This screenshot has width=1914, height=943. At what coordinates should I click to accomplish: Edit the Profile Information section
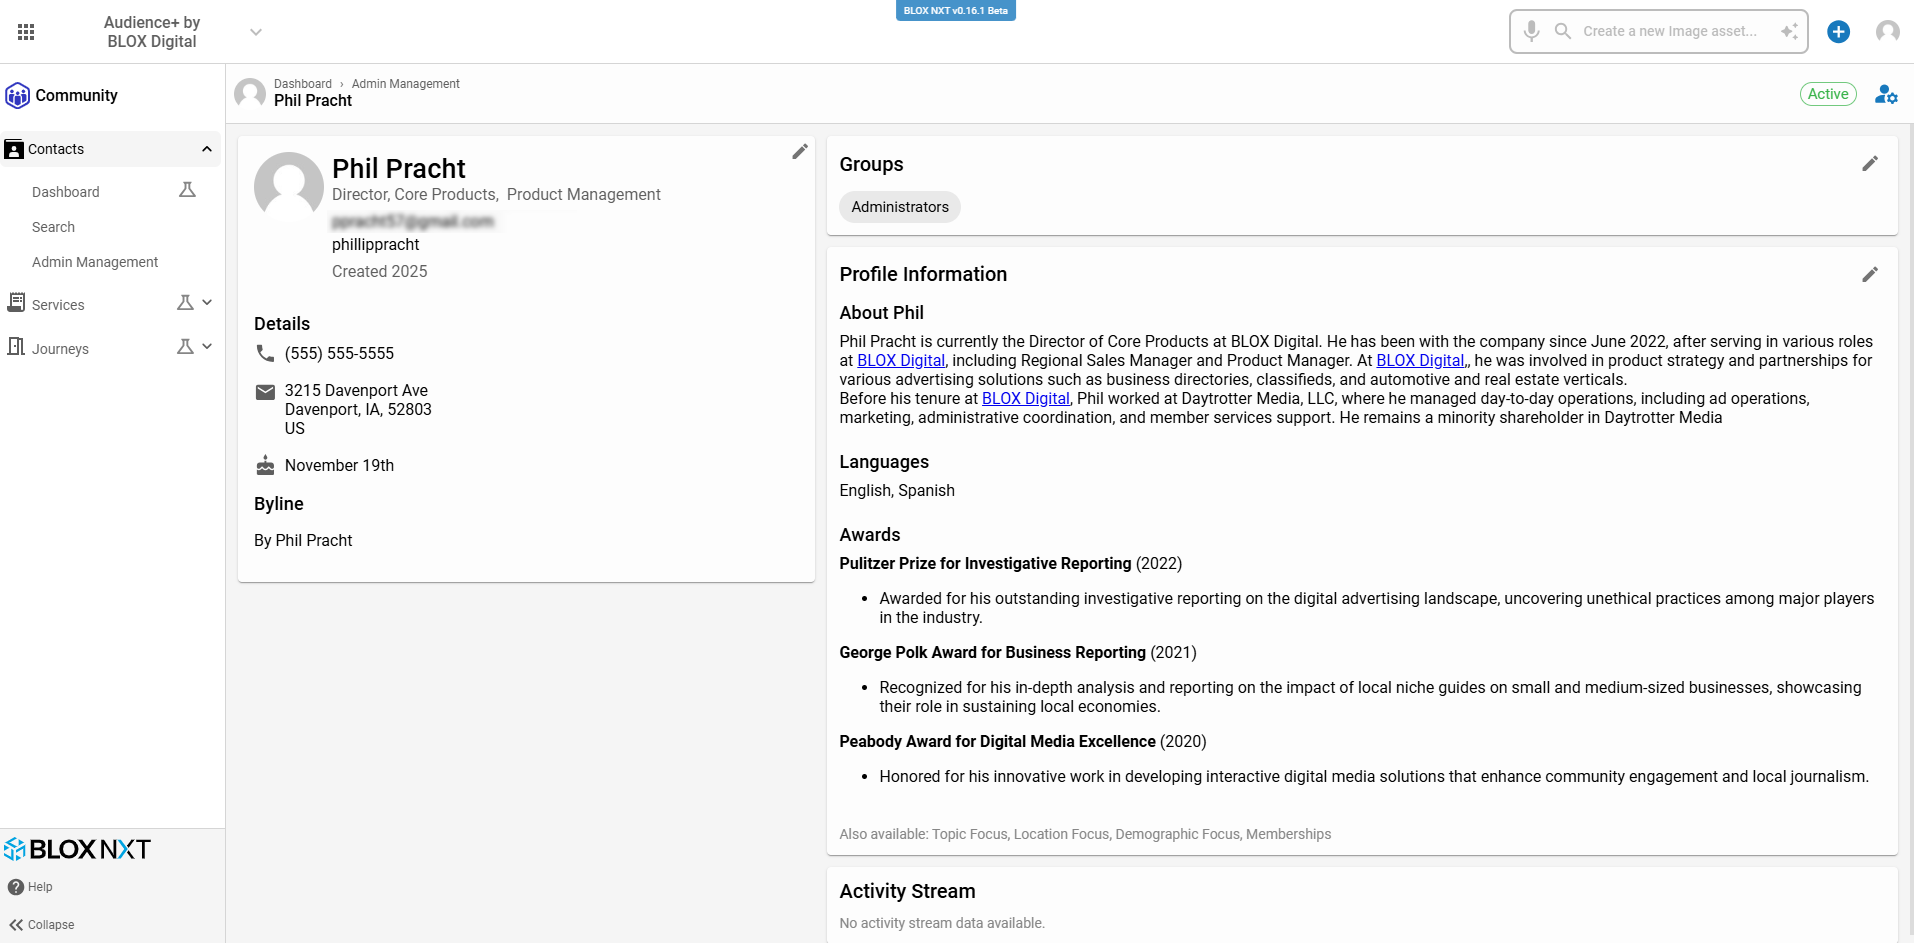(x=1869, y=275)
